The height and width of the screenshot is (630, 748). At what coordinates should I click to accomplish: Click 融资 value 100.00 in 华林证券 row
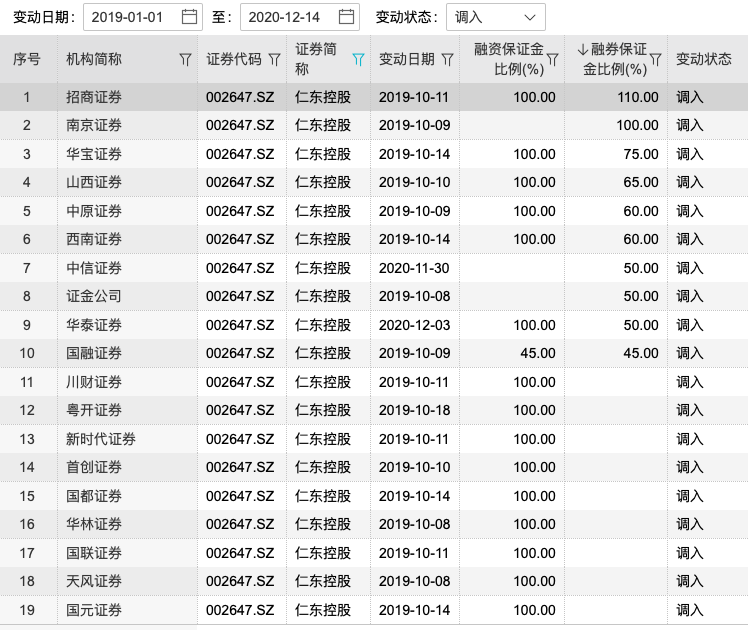[x=534, y=524]
